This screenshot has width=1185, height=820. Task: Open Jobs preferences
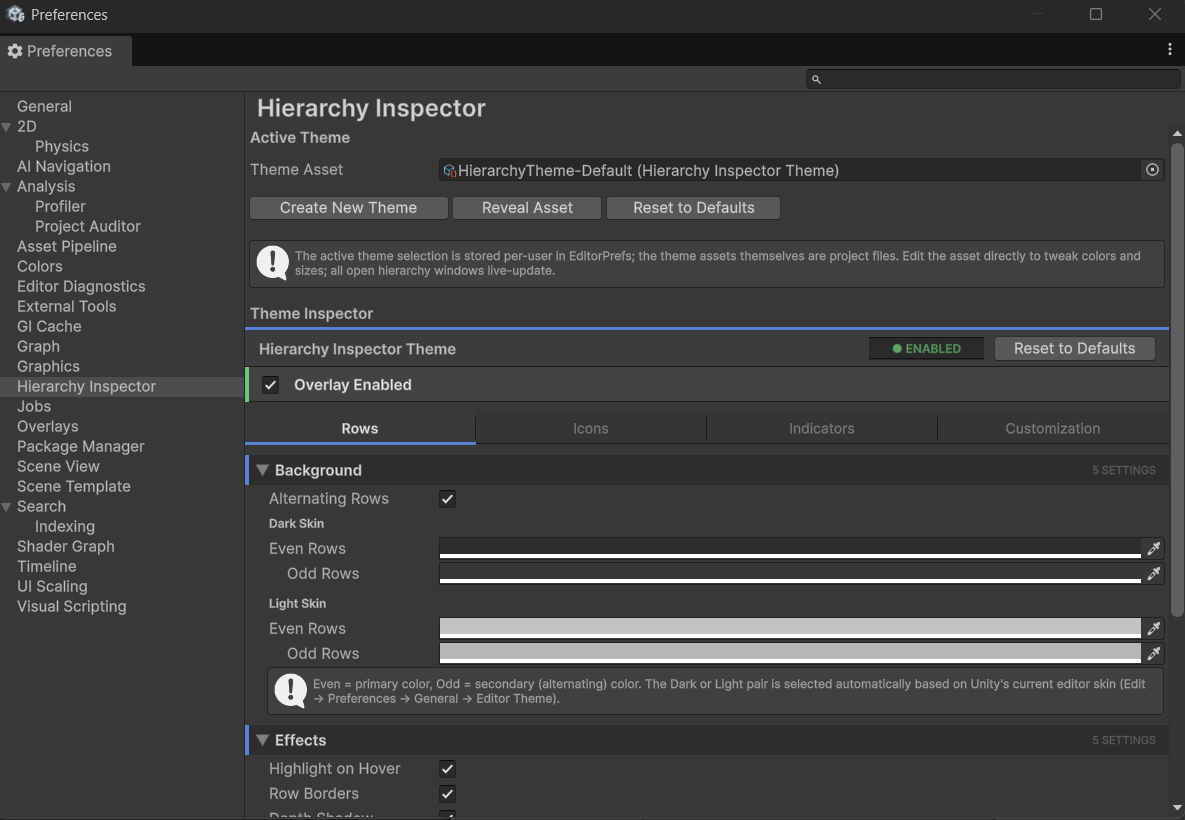(34, 407)
